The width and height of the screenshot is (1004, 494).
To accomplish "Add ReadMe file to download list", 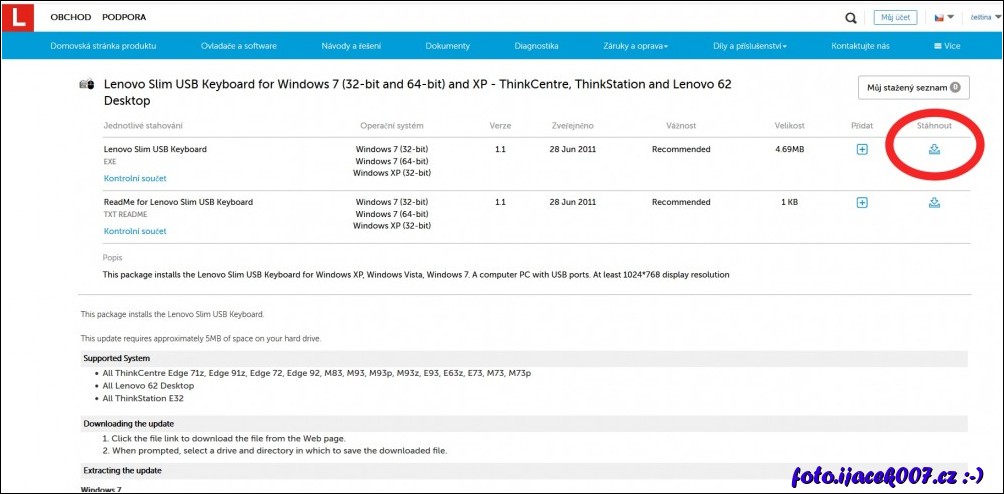I will click(862, 203).
